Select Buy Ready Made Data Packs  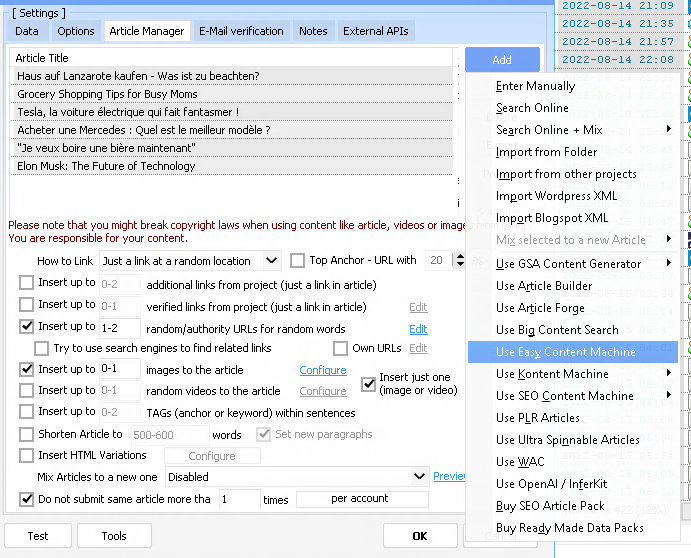click(x=569, y=528)
